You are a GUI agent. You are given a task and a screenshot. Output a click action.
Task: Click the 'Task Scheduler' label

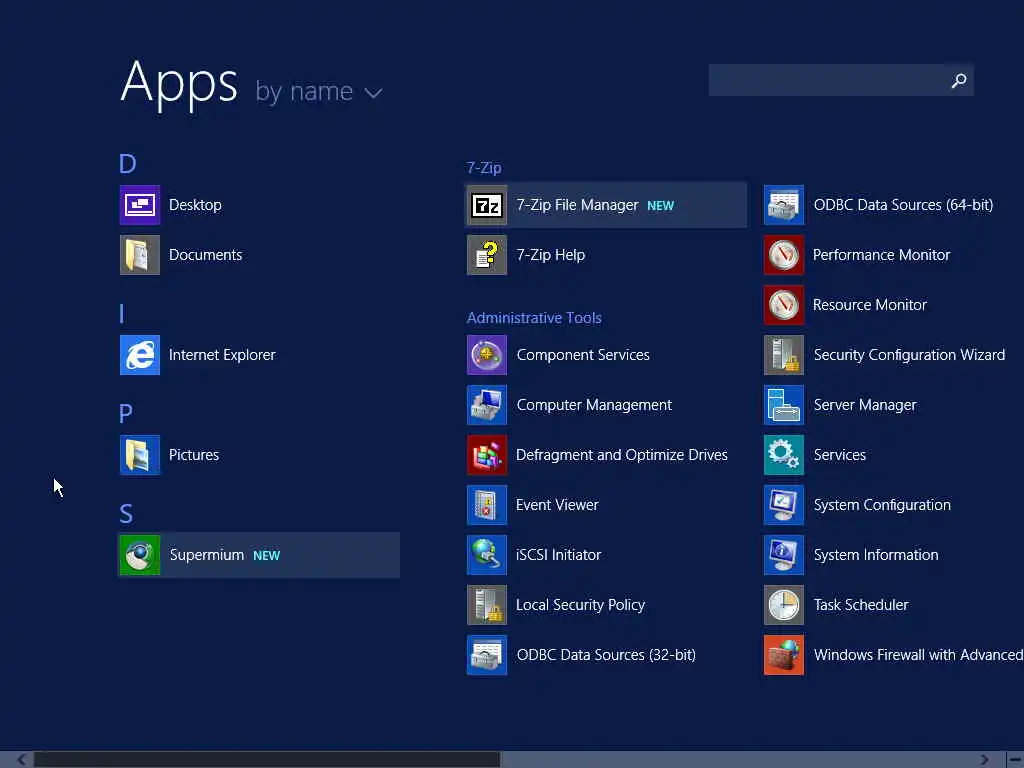(x=861, y=605)
